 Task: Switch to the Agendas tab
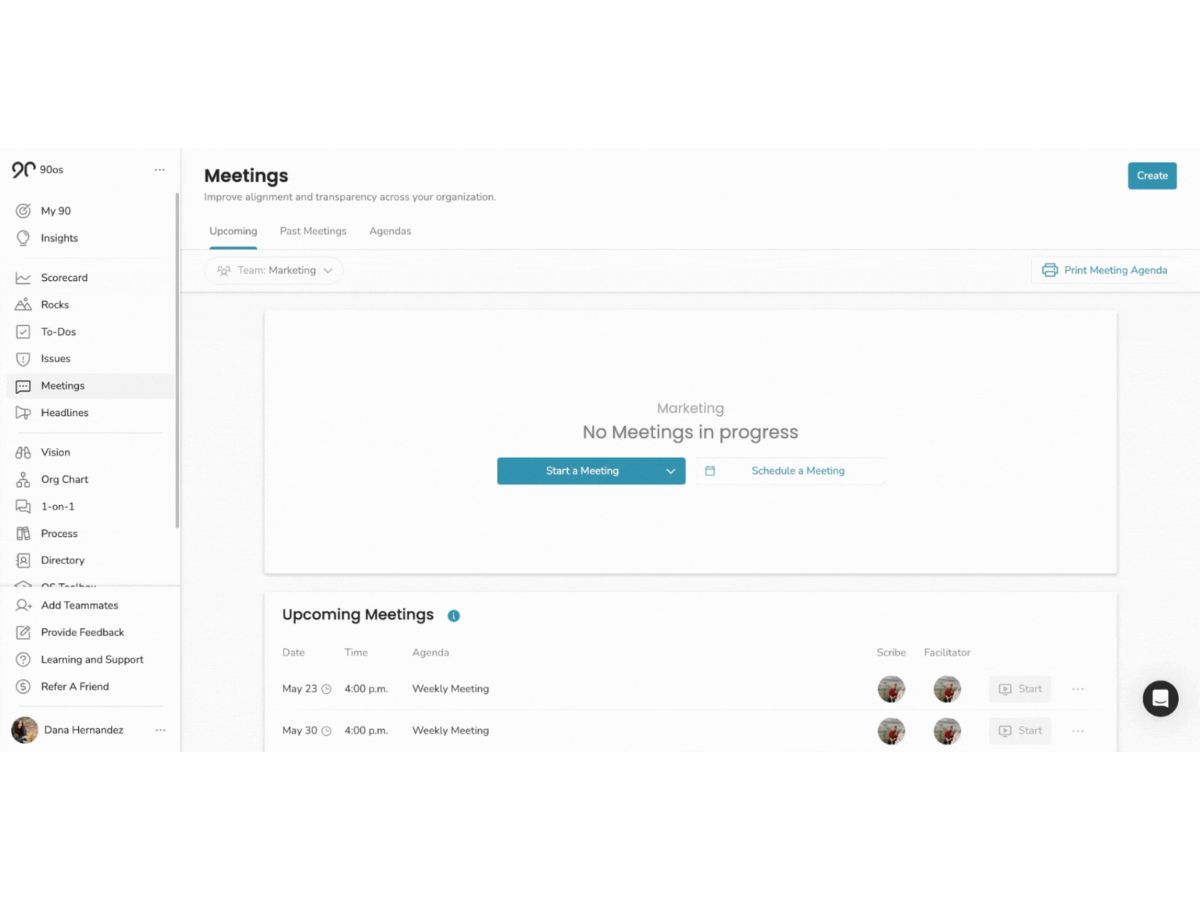[x=390, y=231]
